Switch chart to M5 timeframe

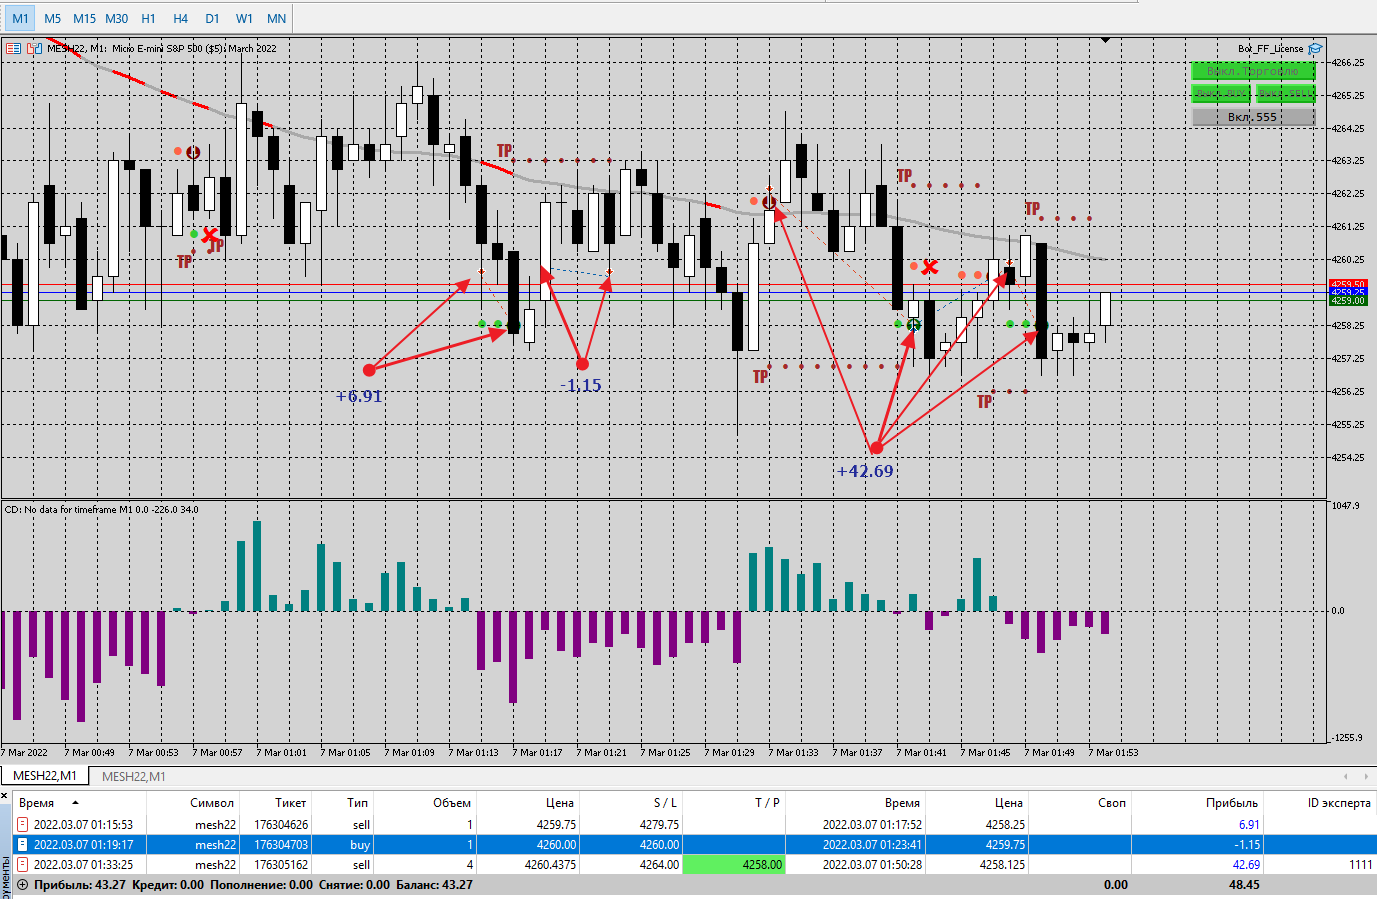53,18
